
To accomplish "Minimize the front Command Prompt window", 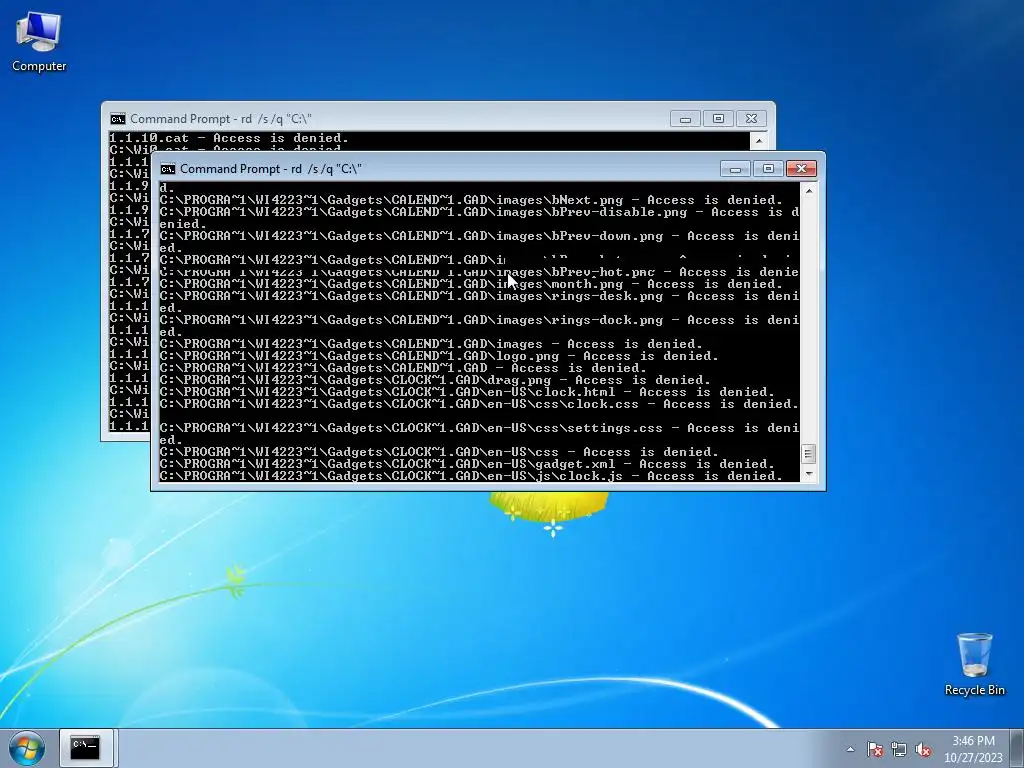I will (735, 169).
